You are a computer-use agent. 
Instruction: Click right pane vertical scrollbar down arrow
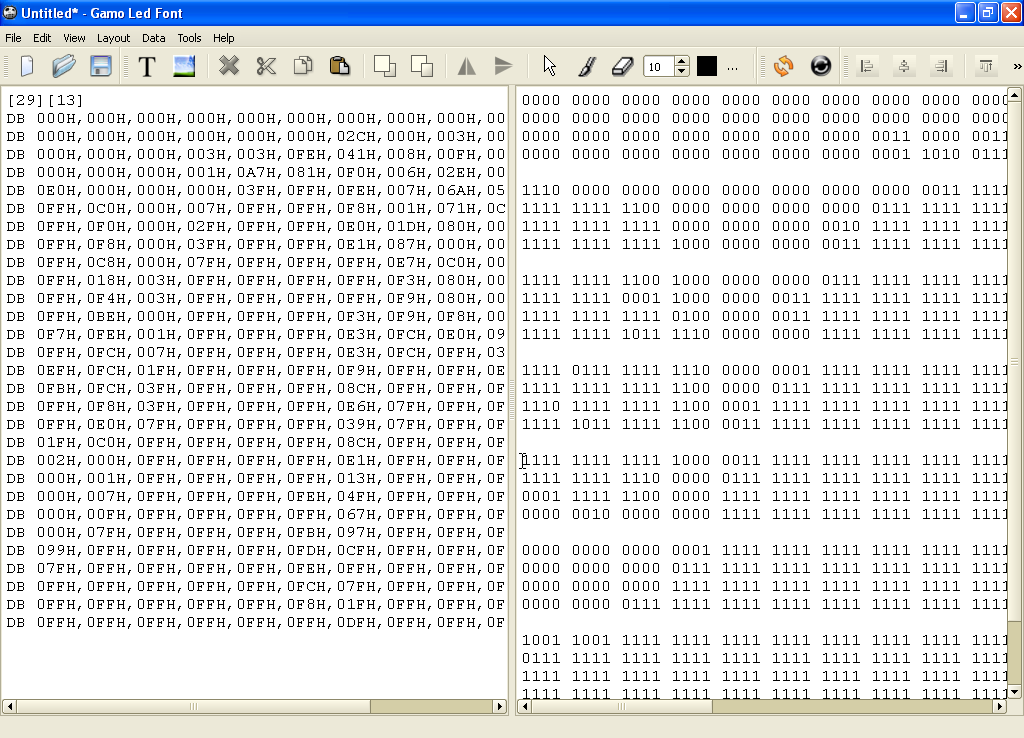click(1014, 692)
